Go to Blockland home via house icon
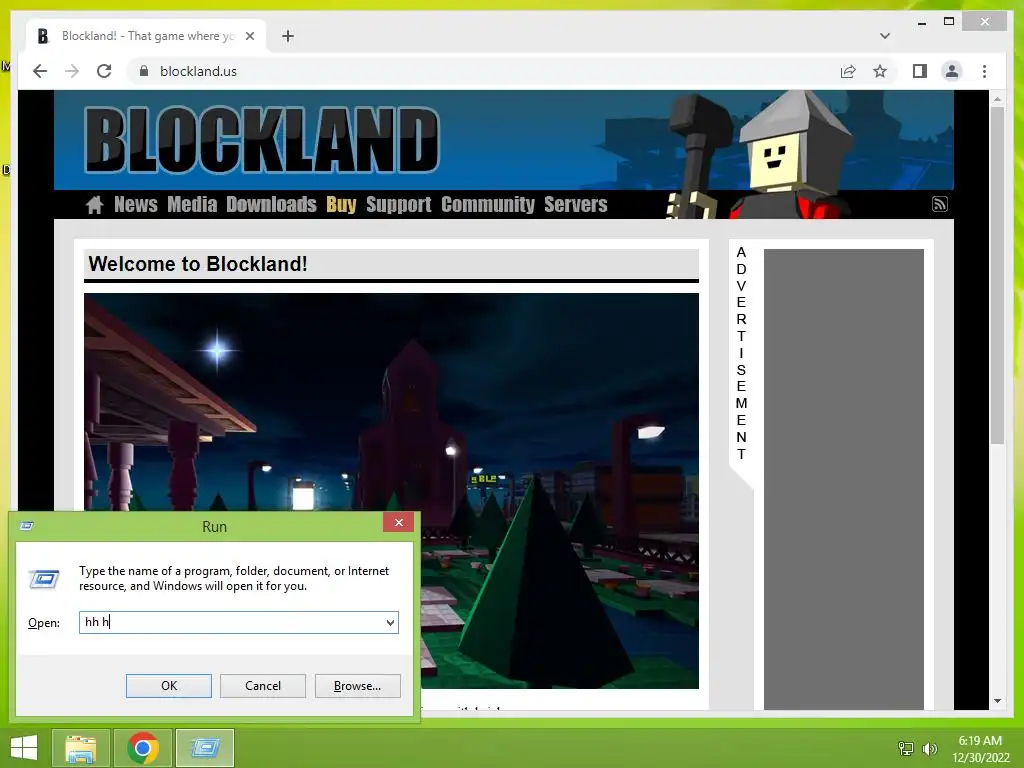The height and width of the screenshot is (768, 1024). [x=95, y=204]
